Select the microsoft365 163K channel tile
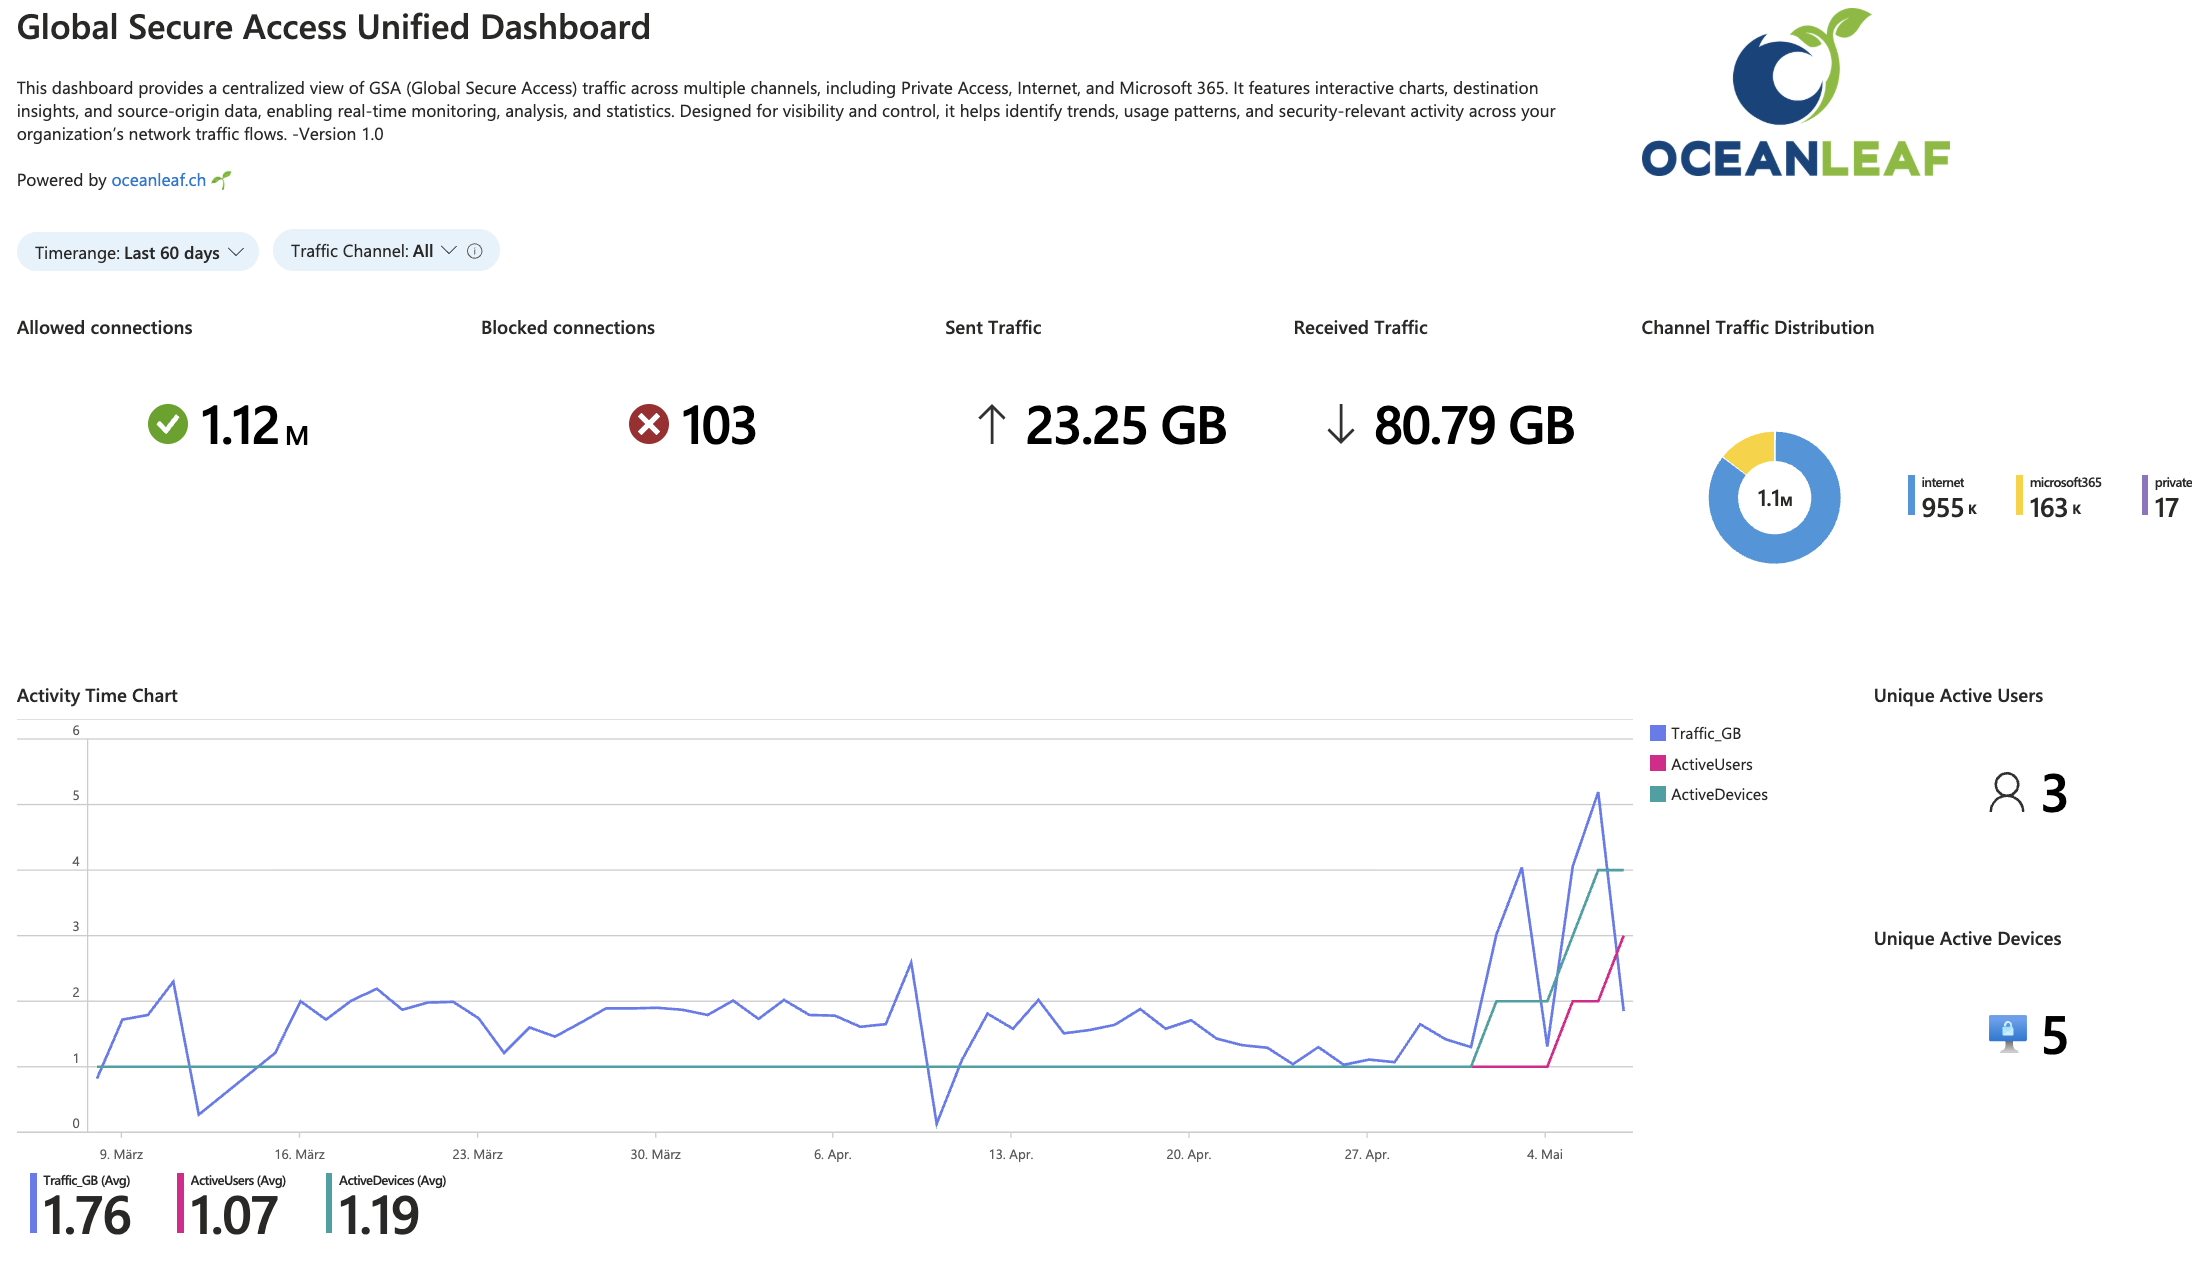Screen dimensions: 2210x1274 [x=2060, y=498]
